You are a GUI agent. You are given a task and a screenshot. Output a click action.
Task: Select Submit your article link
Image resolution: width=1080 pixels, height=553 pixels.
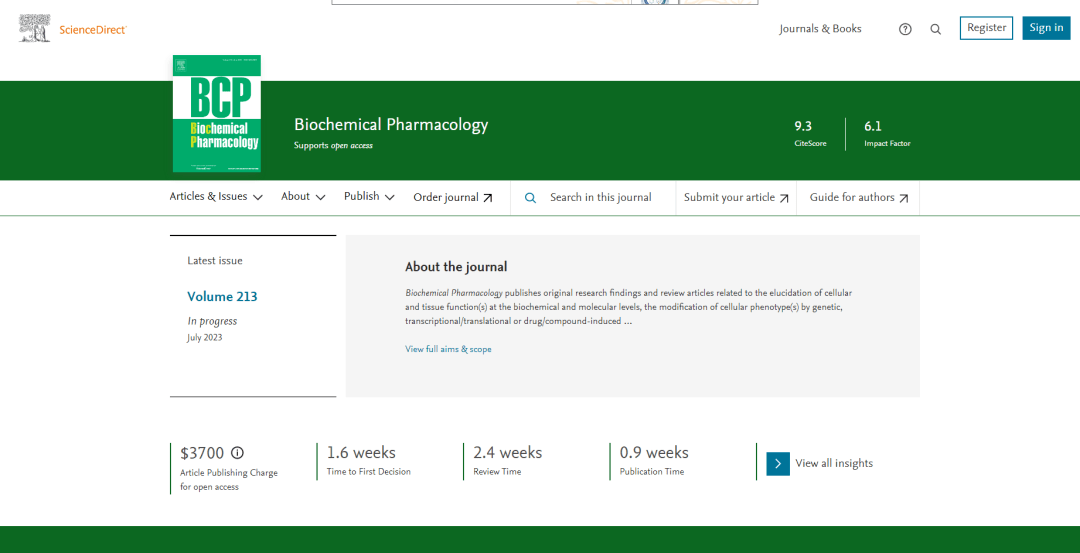point(729,198)
